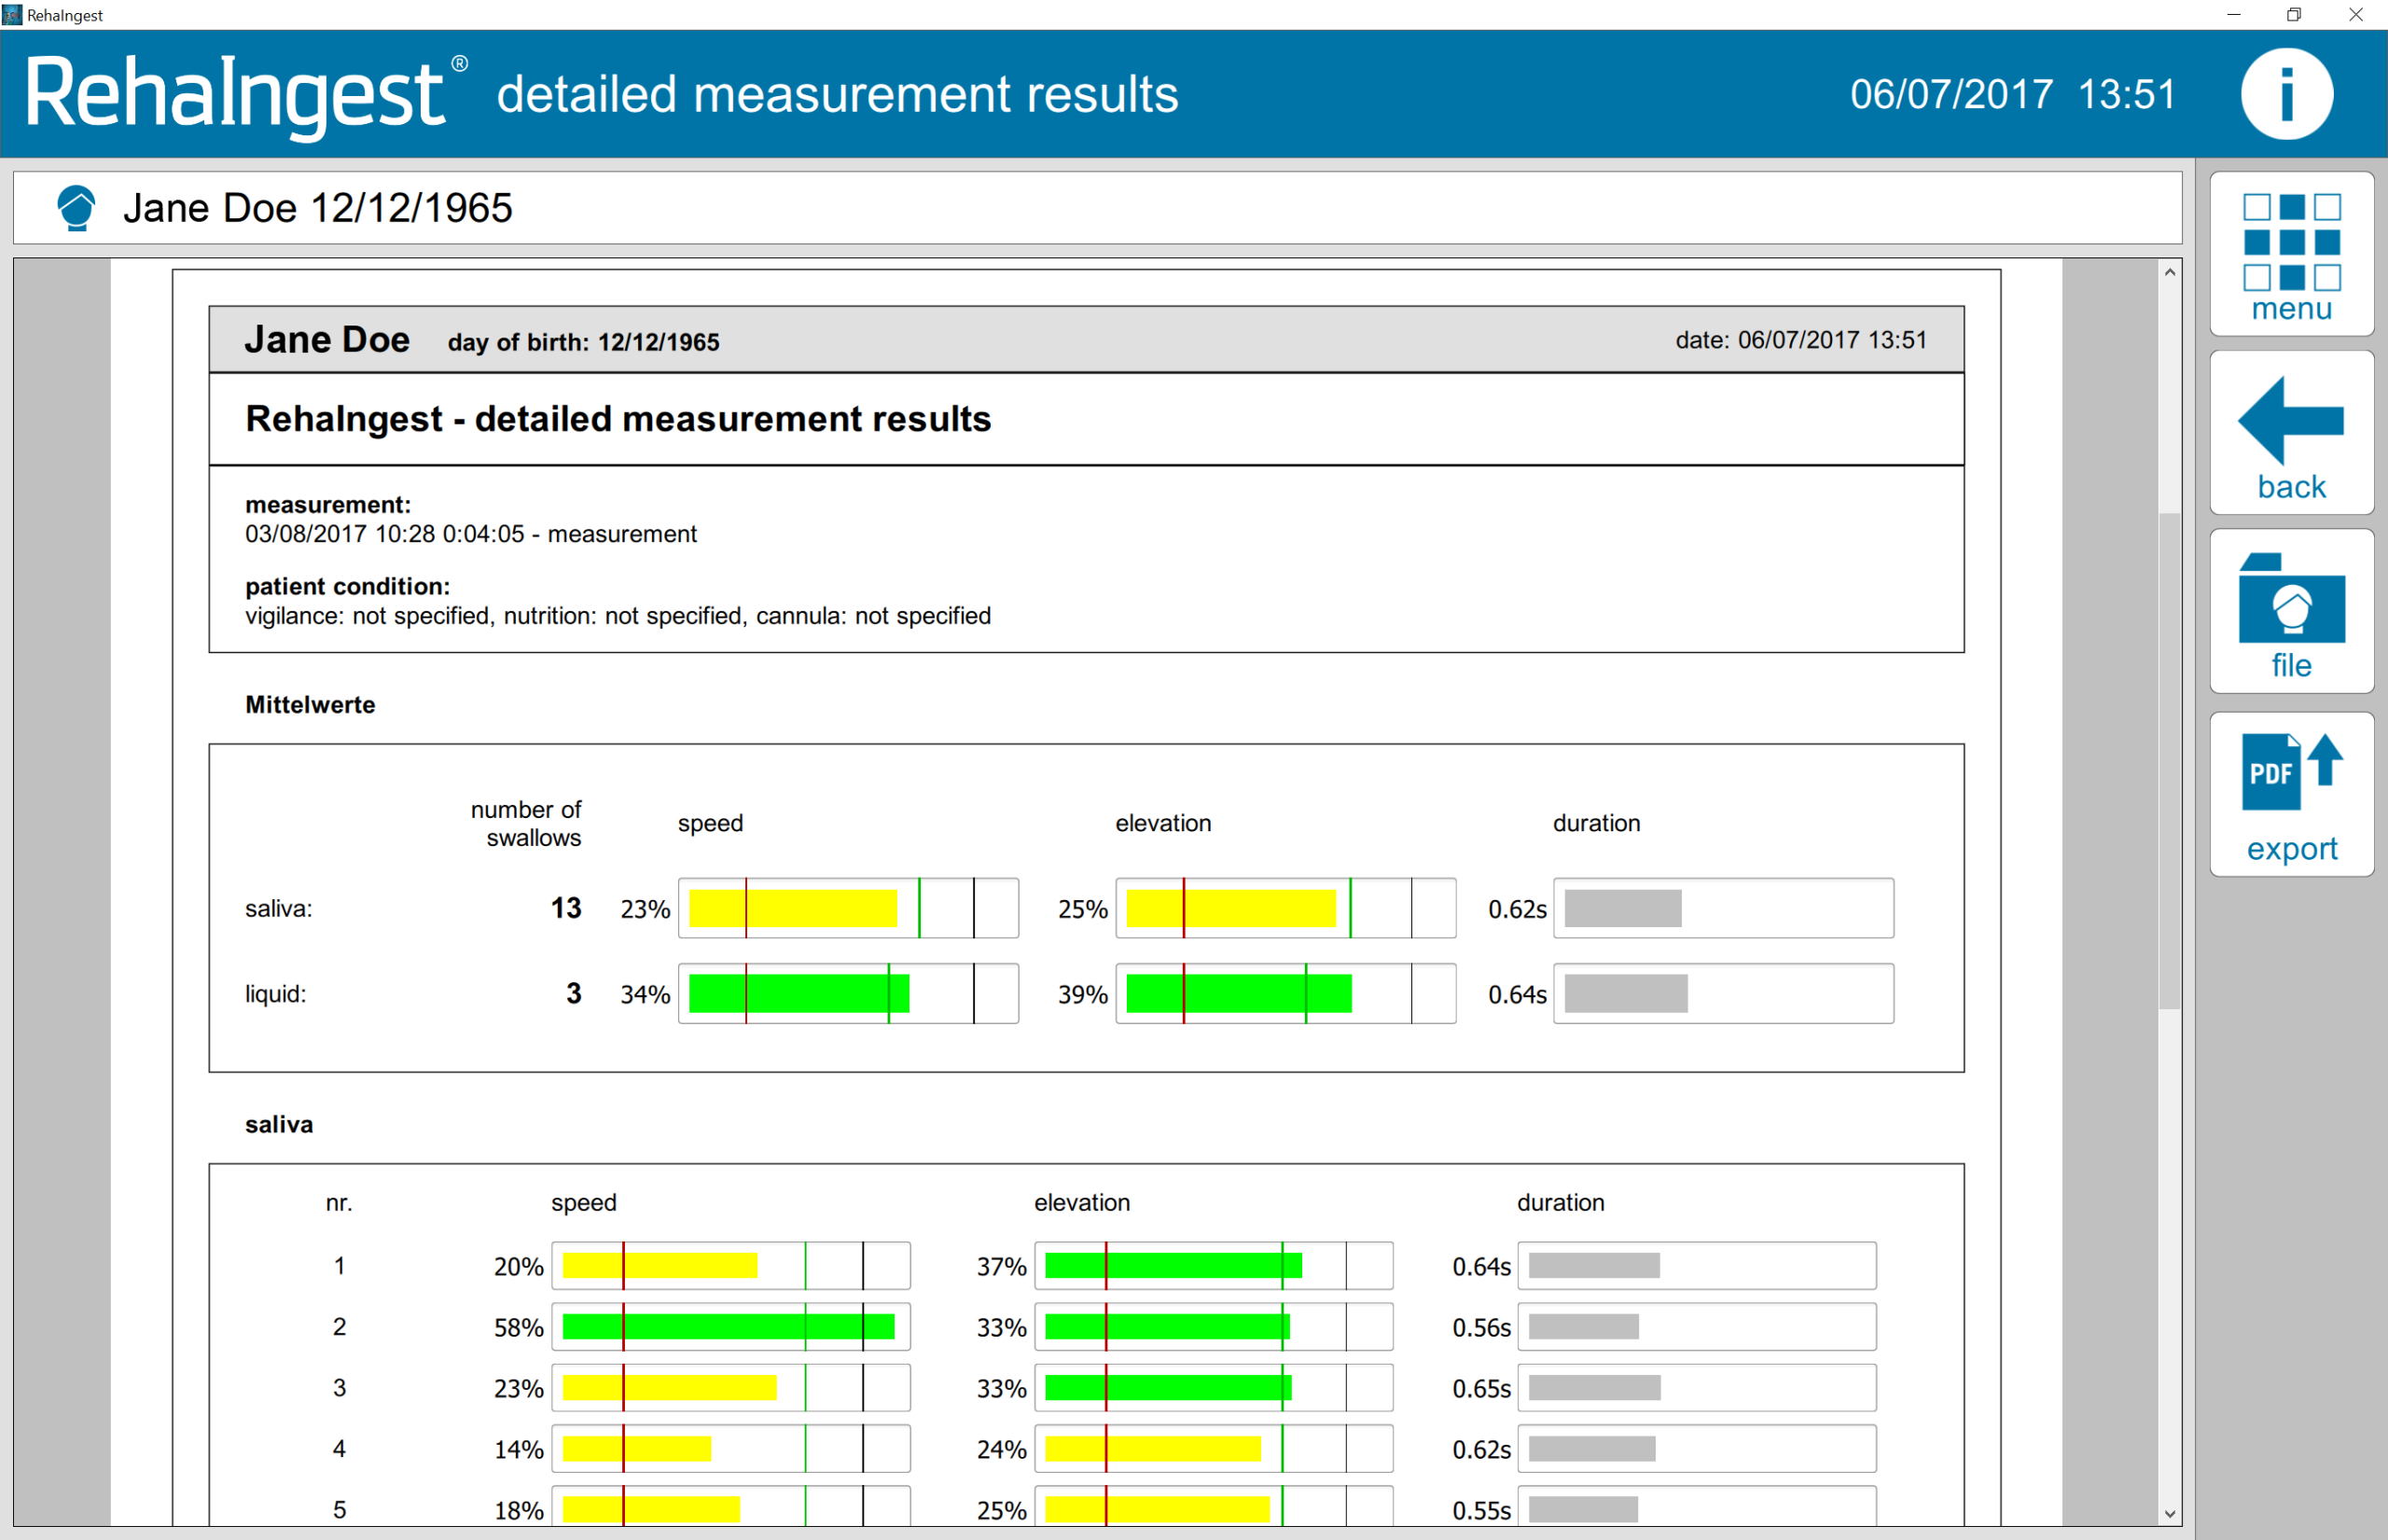Go back with the arrow icon
Screen dimensions: 2388x1540
pos(2291,419)
